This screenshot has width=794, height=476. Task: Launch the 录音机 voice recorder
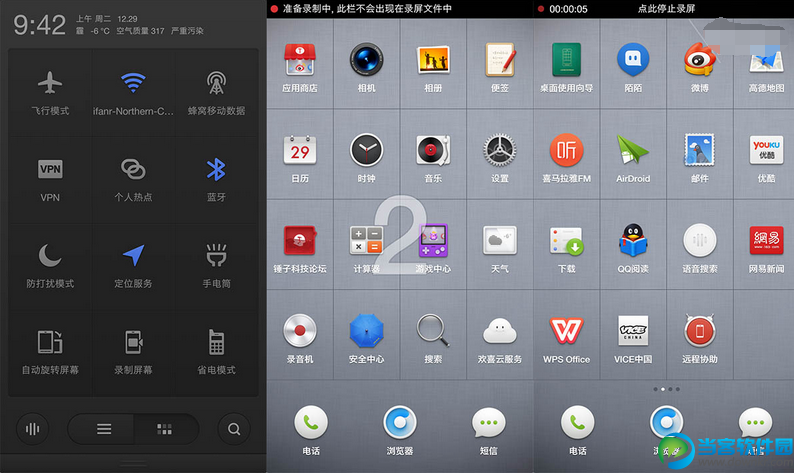300,331
